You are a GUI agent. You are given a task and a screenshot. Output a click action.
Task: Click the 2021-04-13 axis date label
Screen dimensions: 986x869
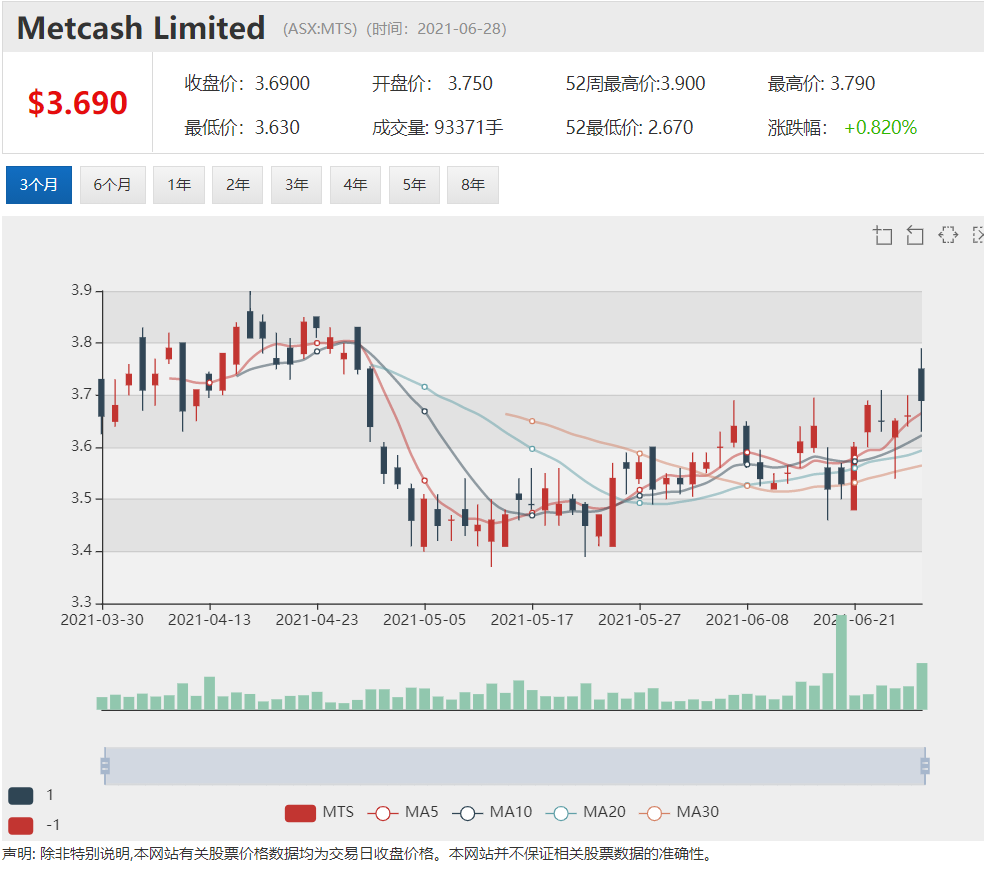(x=209, y=620)
